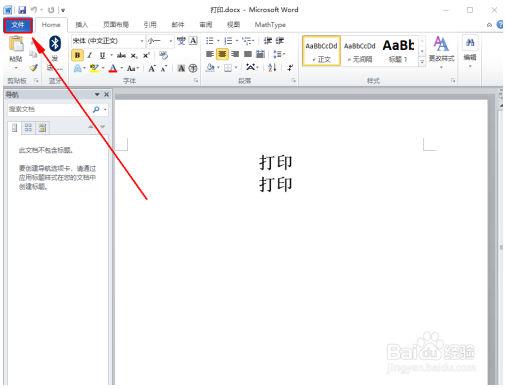
Task: Click the Save icon in quick access toolbar
Action: click(22, 10)
